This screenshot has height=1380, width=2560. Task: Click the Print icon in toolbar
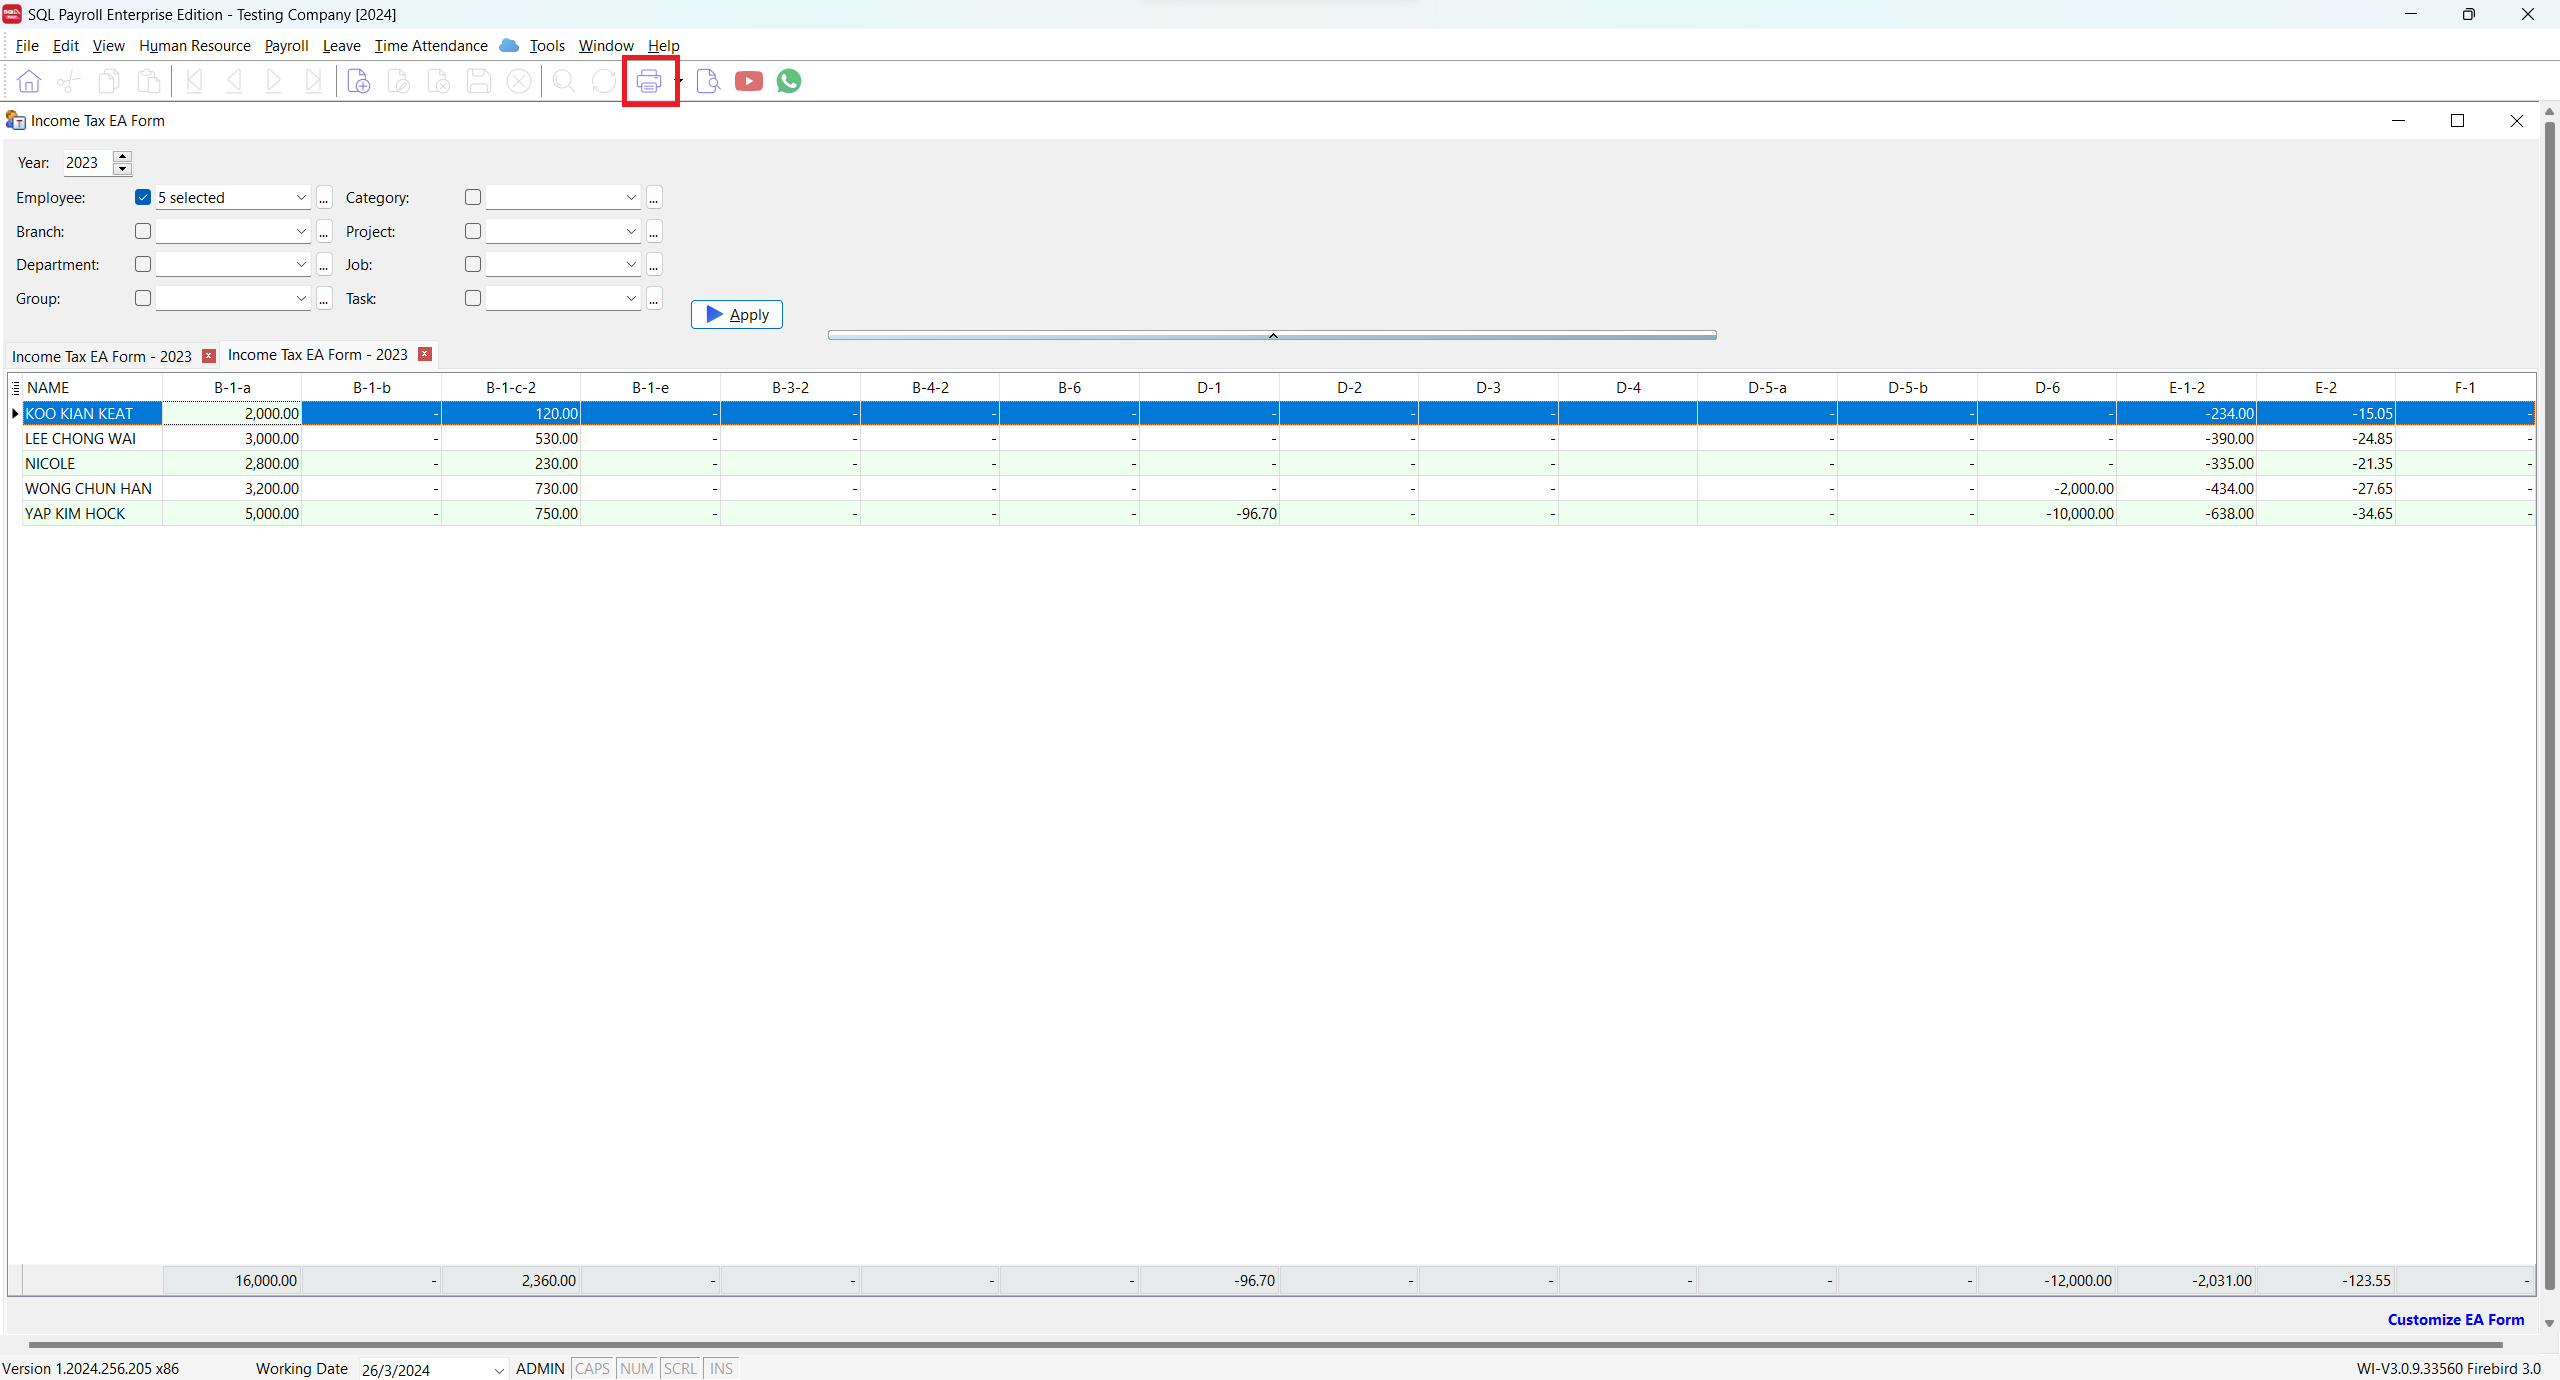click(x=649, y=81)
